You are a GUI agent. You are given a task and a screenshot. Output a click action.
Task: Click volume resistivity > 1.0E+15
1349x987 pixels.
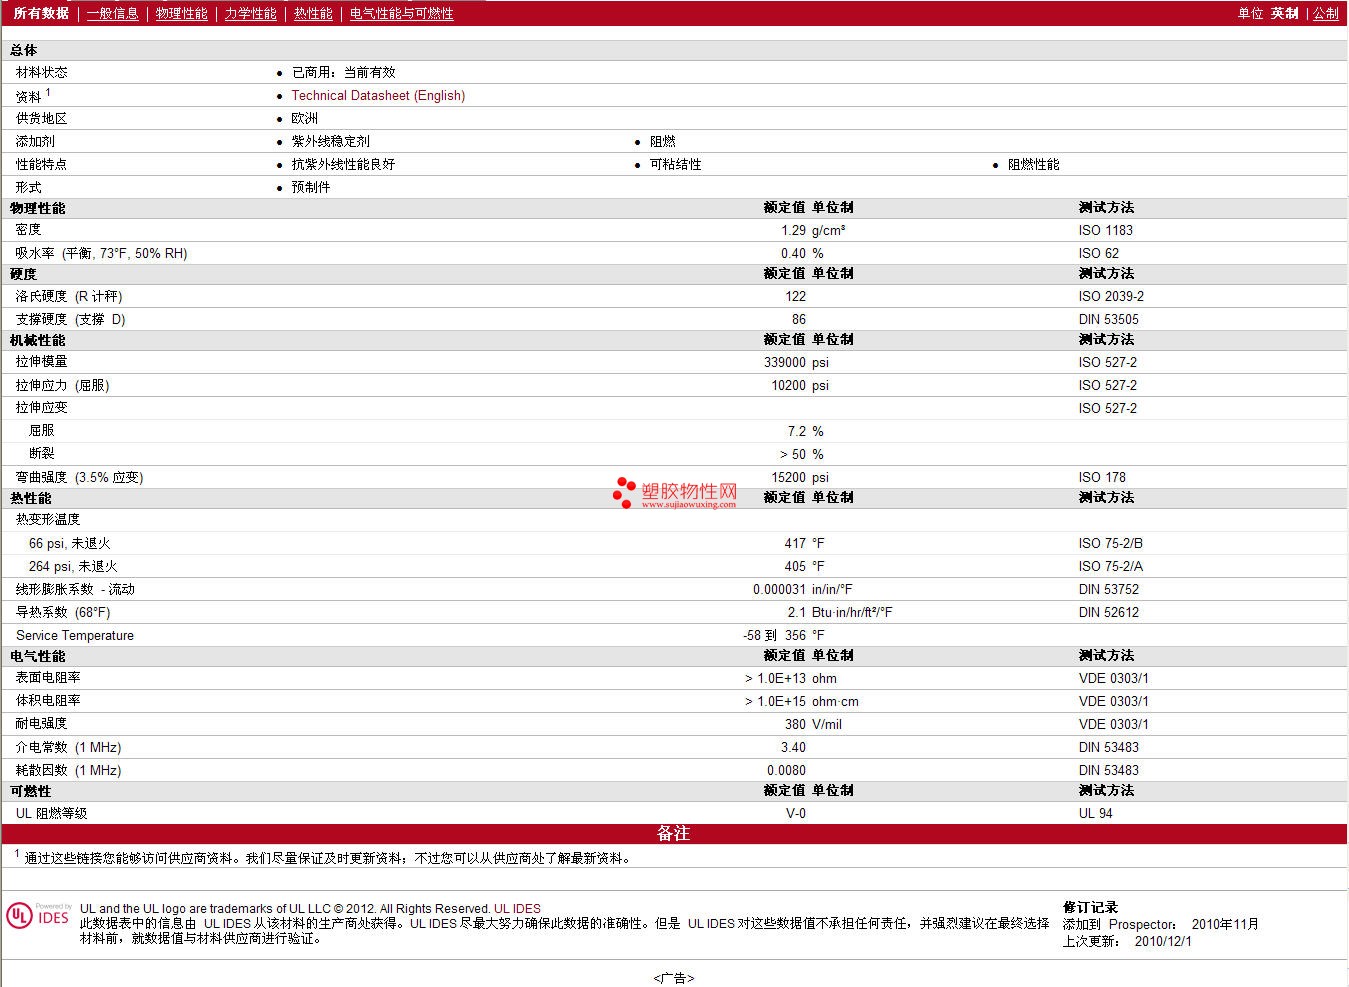click(x=775, y=701)
